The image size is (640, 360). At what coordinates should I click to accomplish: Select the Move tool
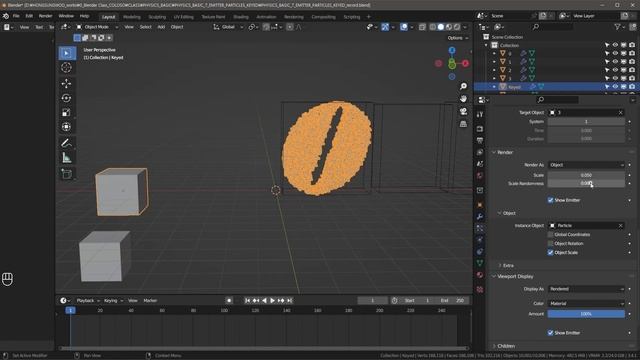point(67,83)
